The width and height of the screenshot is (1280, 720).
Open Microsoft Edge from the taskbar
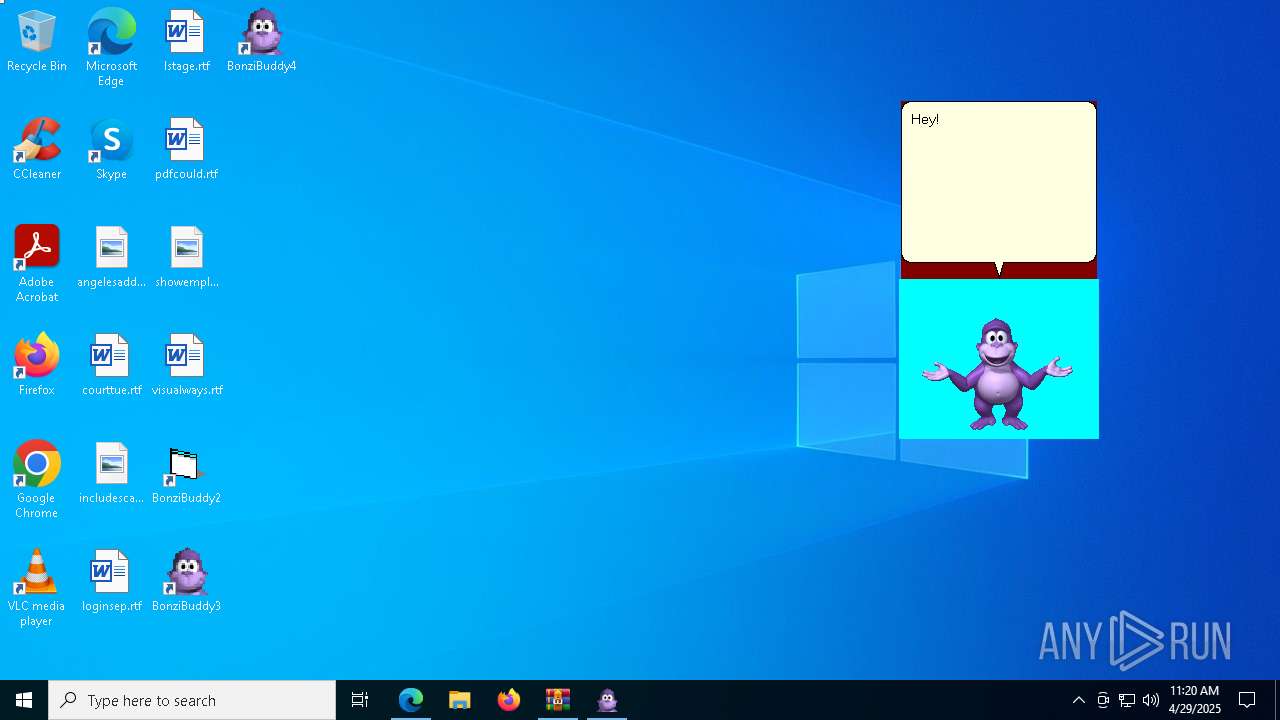click(x=411, y=700)
